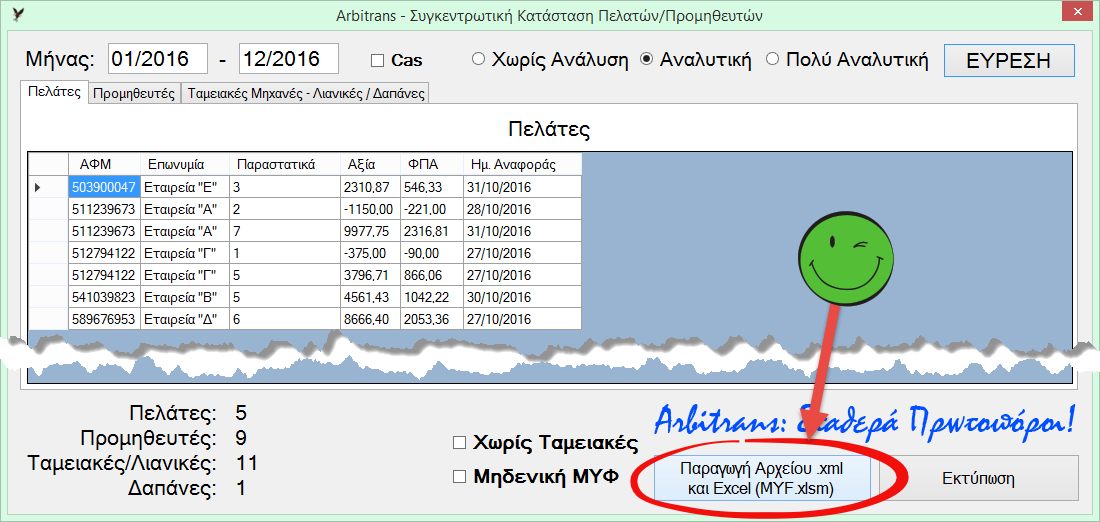Click Παραγωγή Αρχείου .xml και Excel button
The width and height of the screenshot is (1100, 522).
pyautogui.click(x=761, y=479)
